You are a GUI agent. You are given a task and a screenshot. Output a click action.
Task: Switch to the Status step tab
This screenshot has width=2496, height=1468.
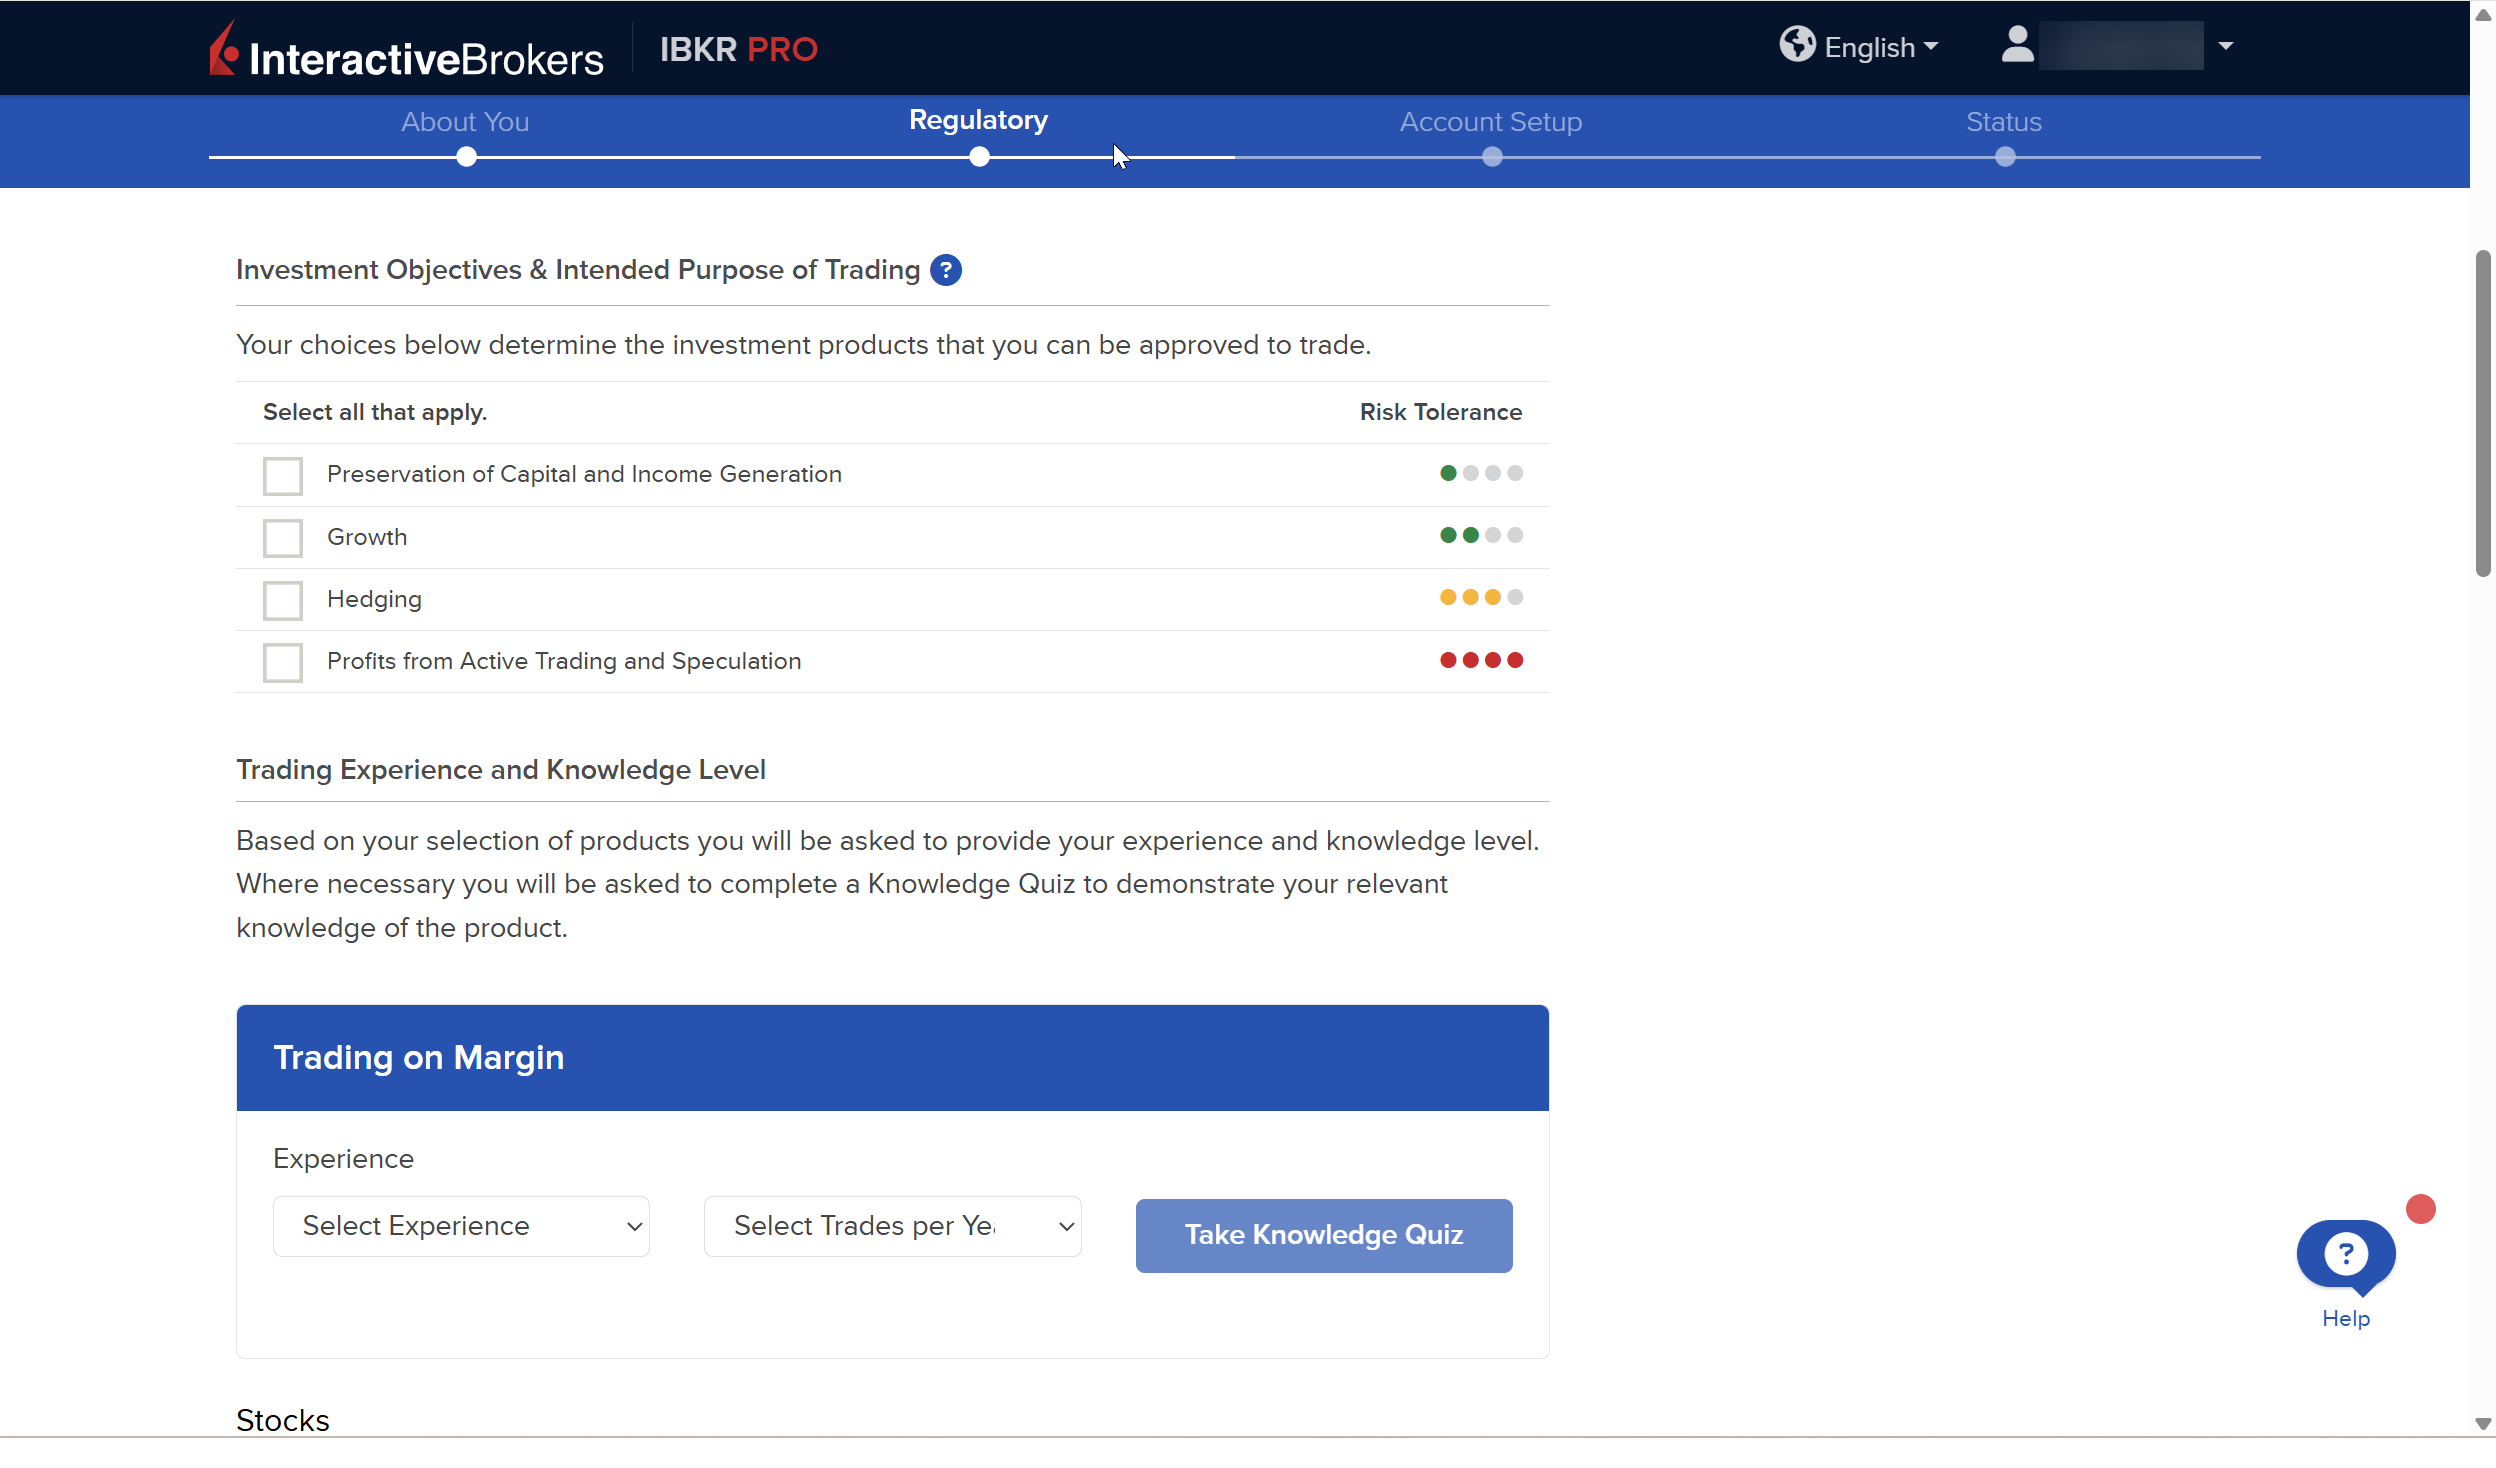click(x=2003, y=122)
